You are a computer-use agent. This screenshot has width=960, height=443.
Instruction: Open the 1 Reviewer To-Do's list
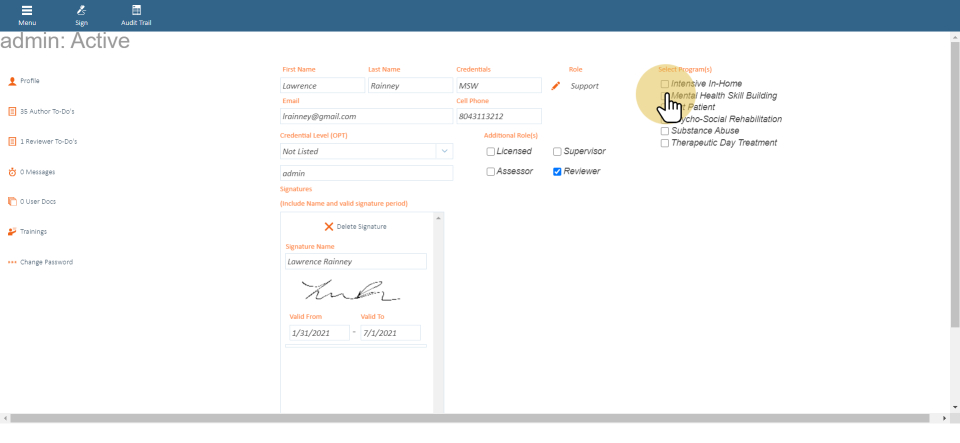(48, 142)
